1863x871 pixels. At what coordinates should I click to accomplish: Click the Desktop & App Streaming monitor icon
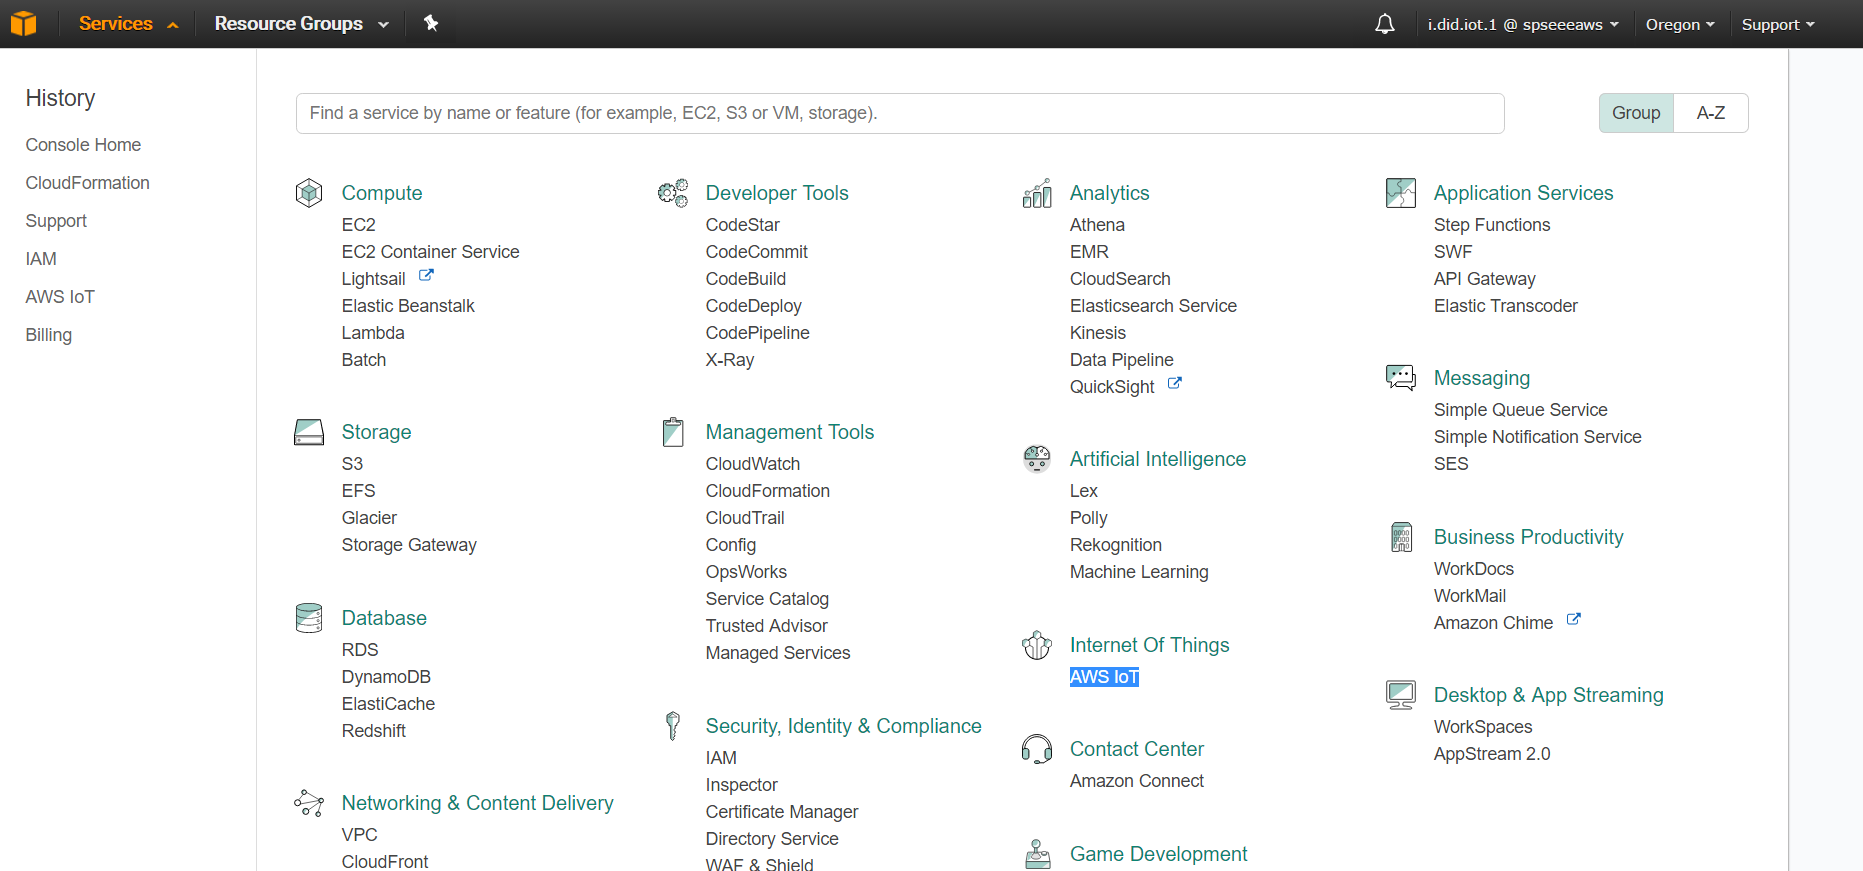[1401, 695]
